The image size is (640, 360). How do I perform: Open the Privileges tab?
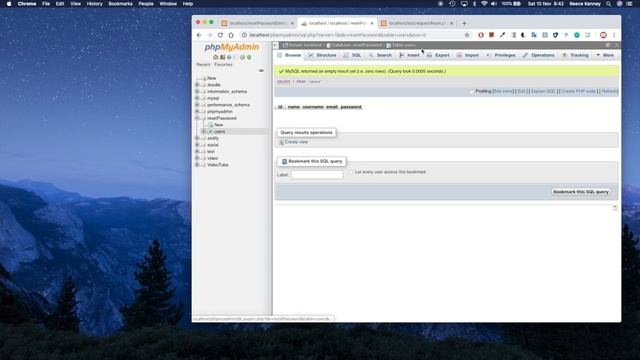501,55
